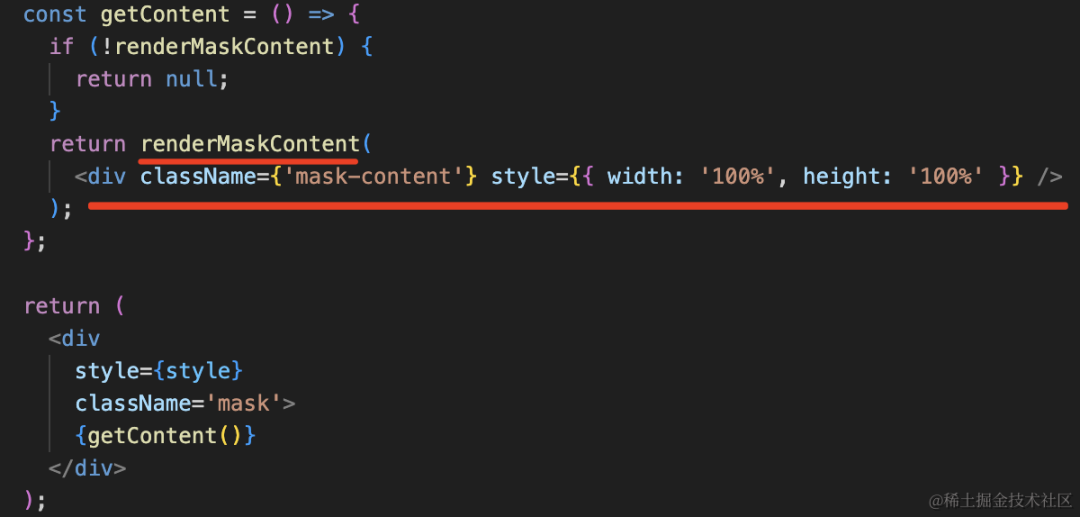Click the getContent function name declaration
Image resolution: width=1080 pixels, height=517 pixels.
165,14
